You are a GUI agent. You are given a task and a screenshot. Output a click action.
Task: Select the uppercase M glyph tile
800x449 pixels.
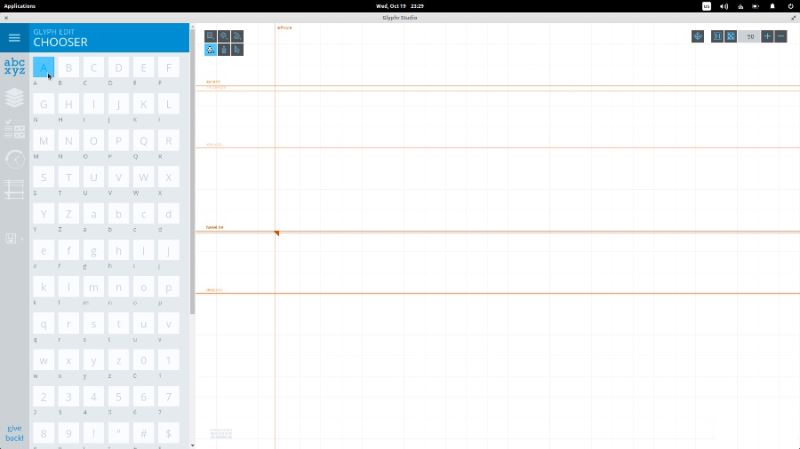click(x=43, y=141)
